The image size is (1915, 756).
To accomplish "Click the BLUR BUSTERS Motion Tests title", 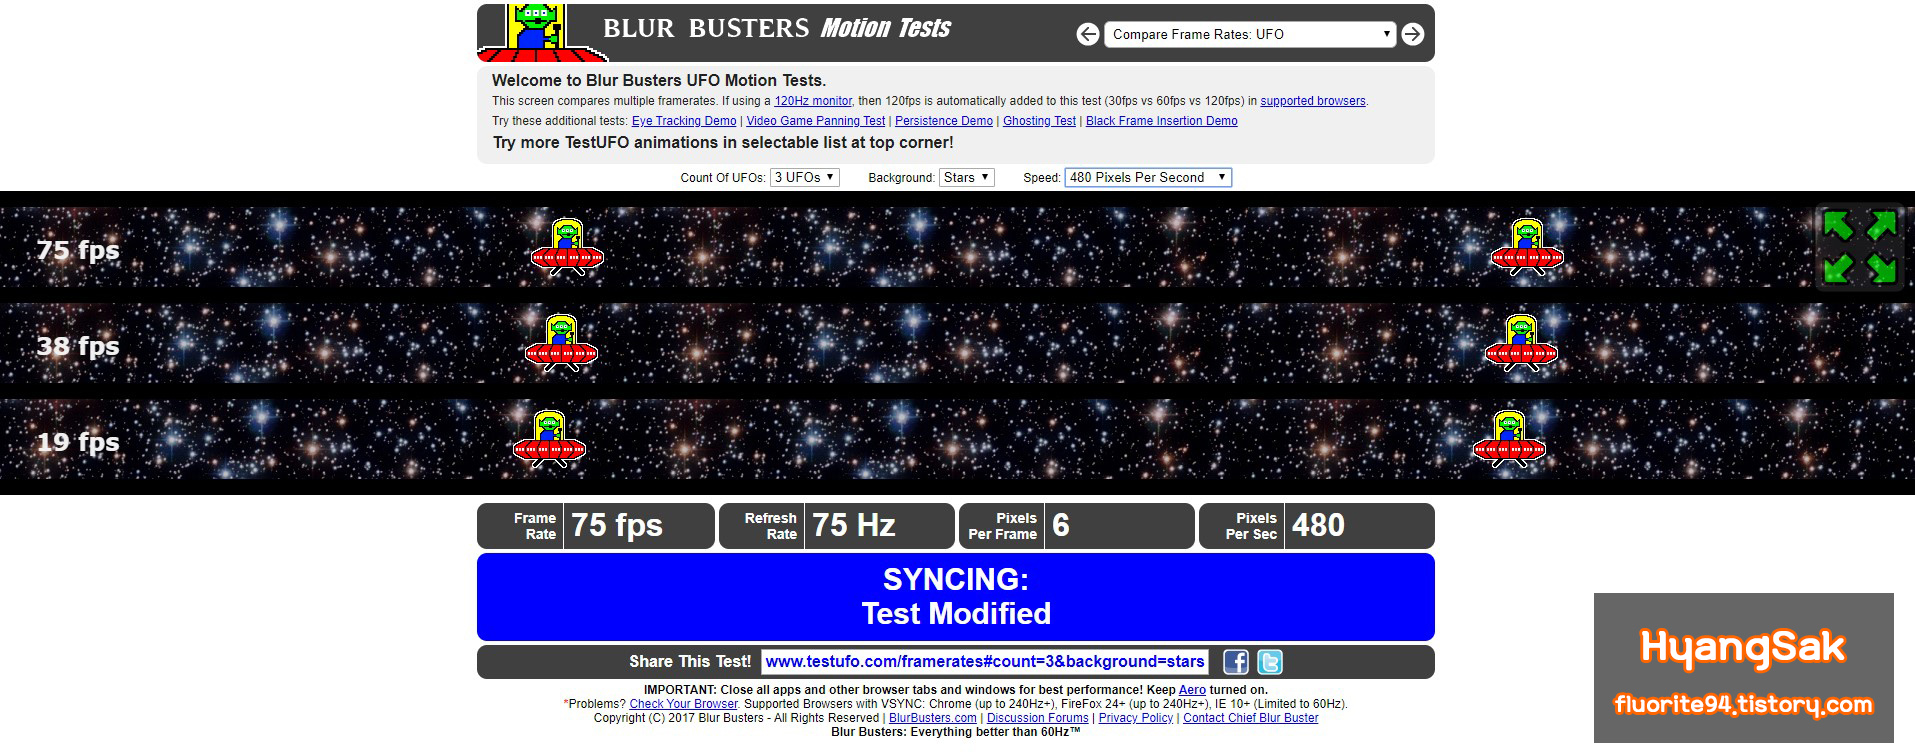I will [x=777, y=28].
